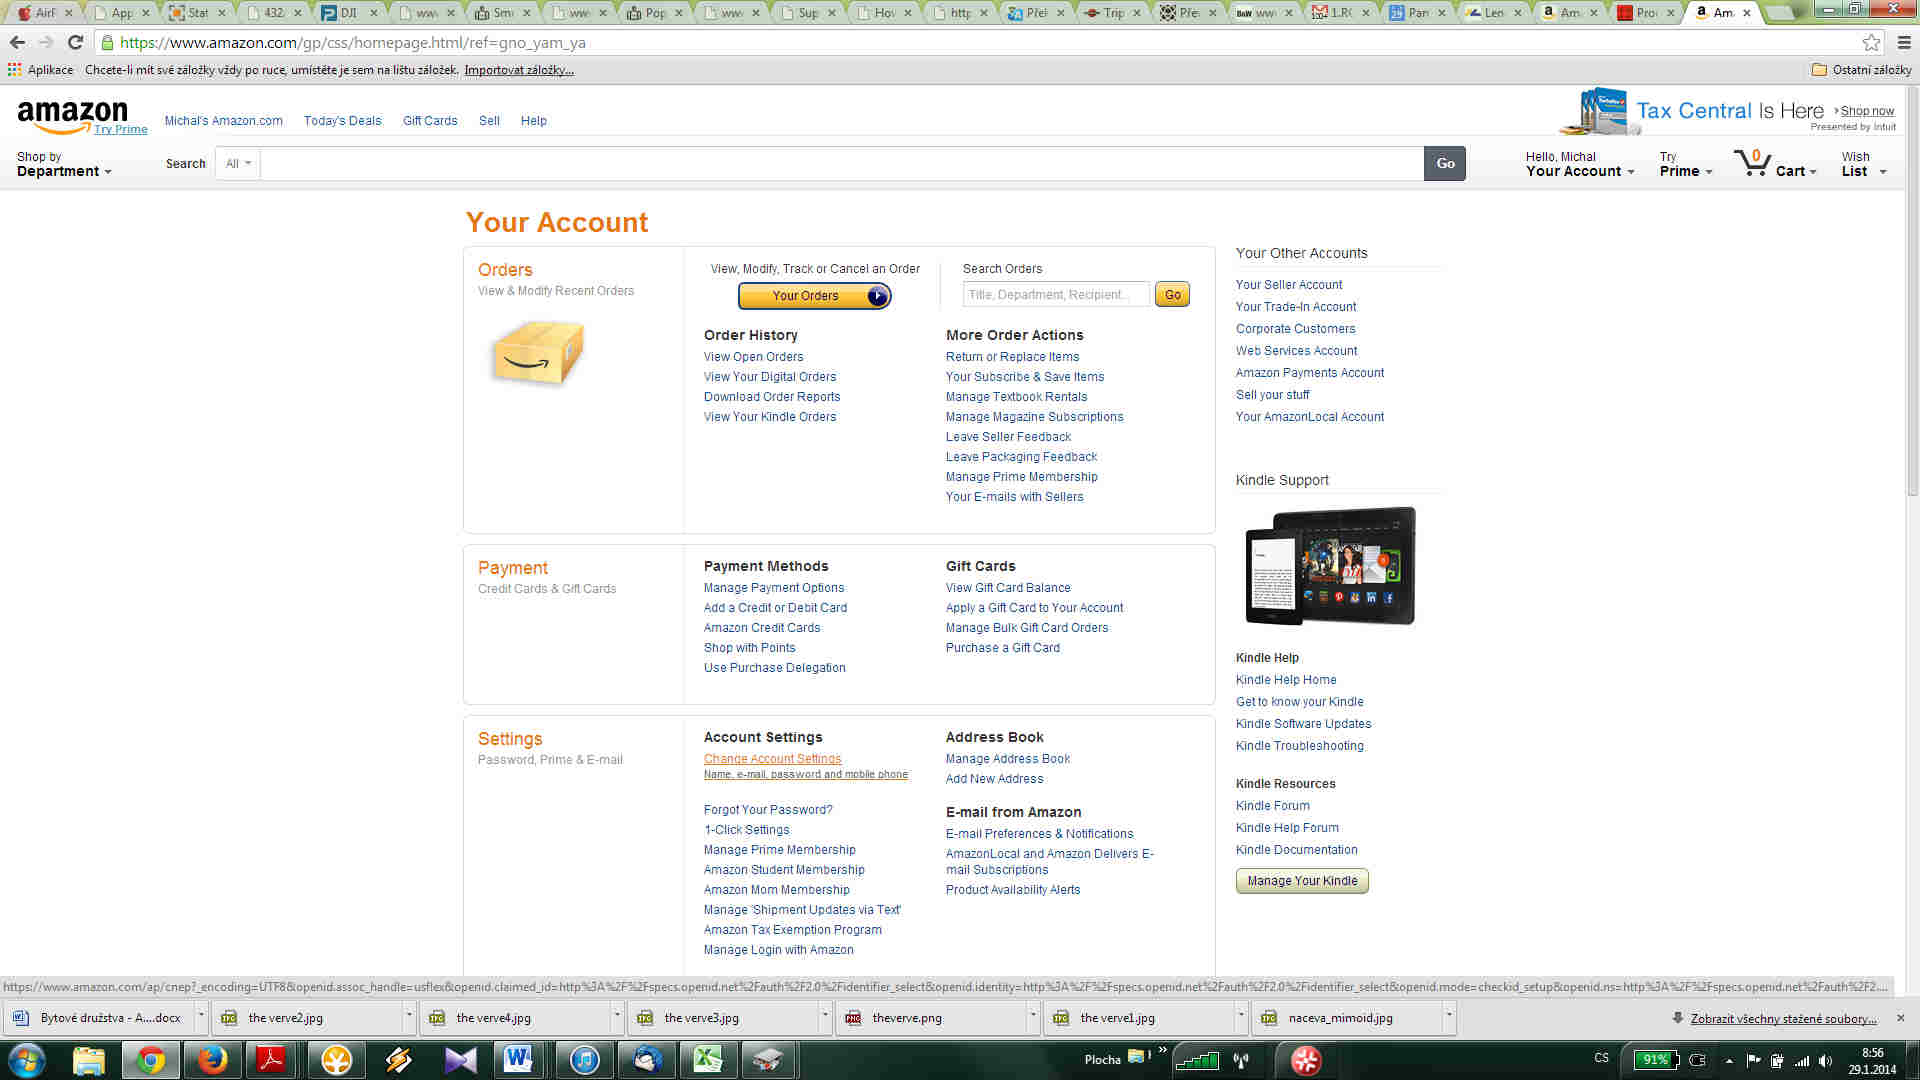Click the Amazon box package image
This screenshot has height=1080, width=1920.
538,353
